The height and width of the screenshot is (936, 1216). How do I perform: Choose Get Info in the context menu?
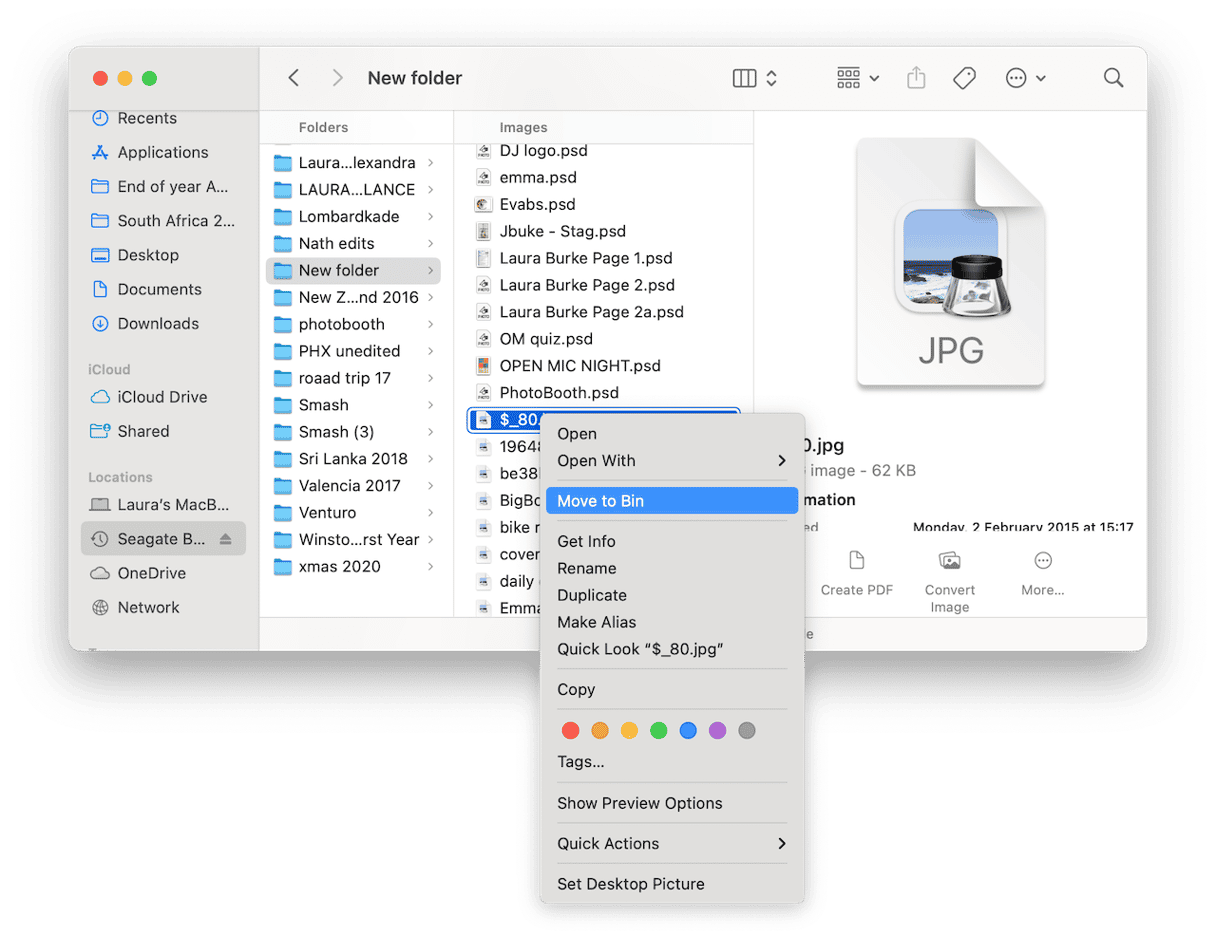672,541
